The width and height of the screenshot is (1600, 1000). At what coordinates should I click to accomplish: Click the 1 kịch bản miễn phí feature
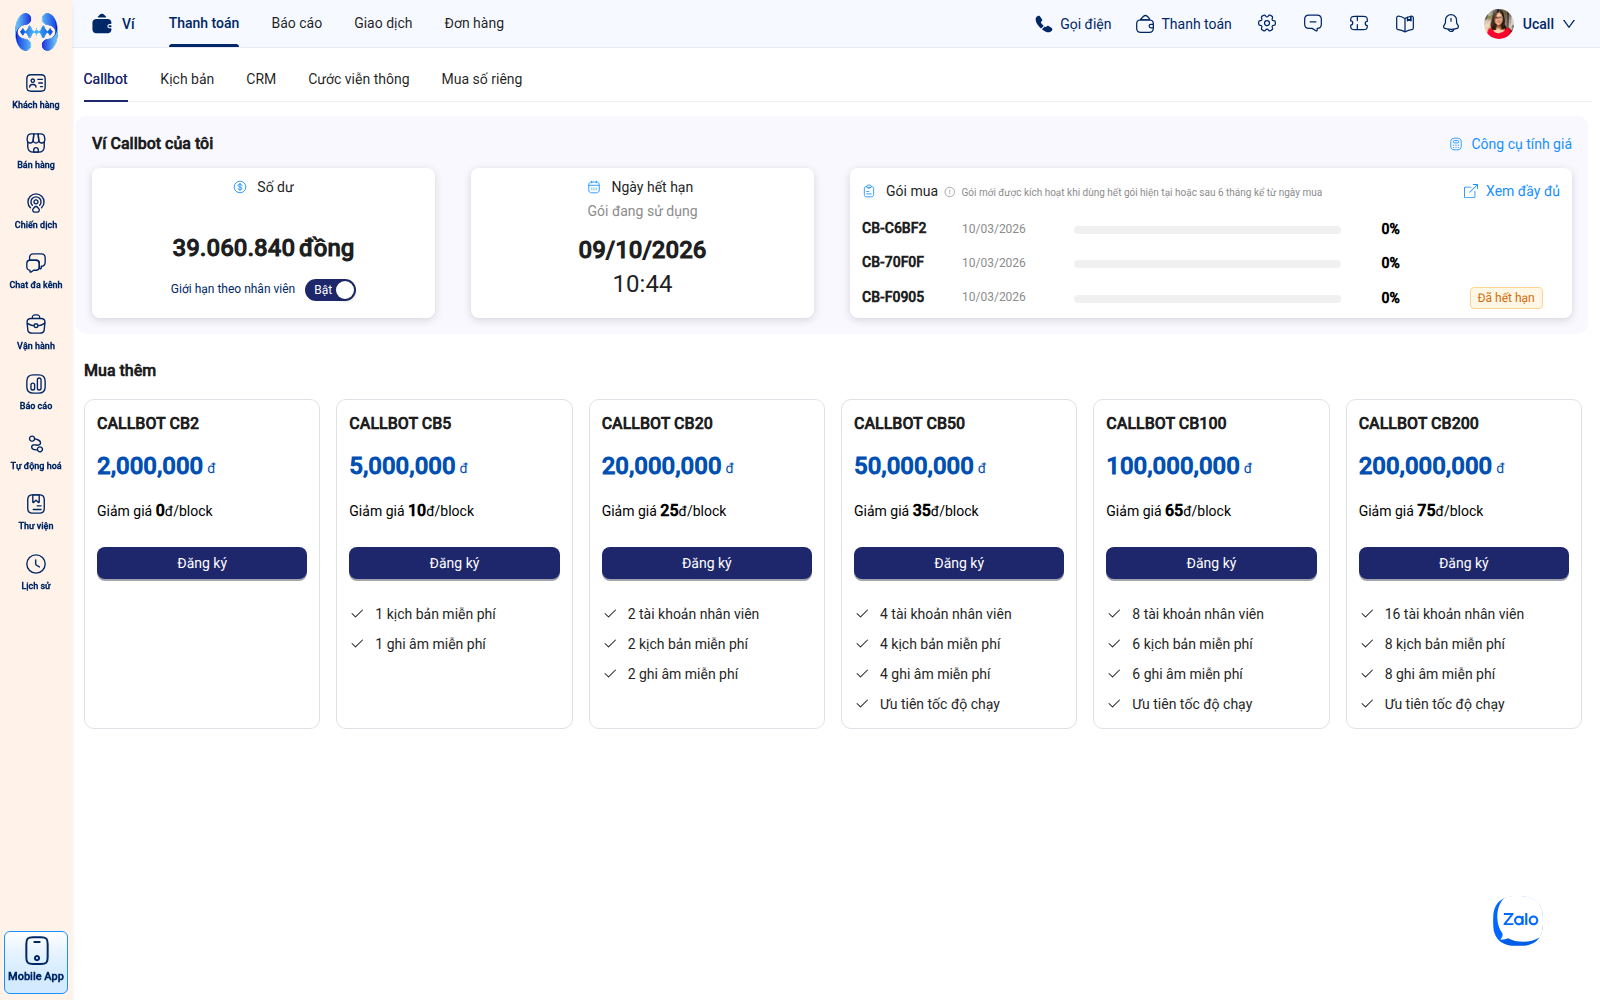pos(435,614)
